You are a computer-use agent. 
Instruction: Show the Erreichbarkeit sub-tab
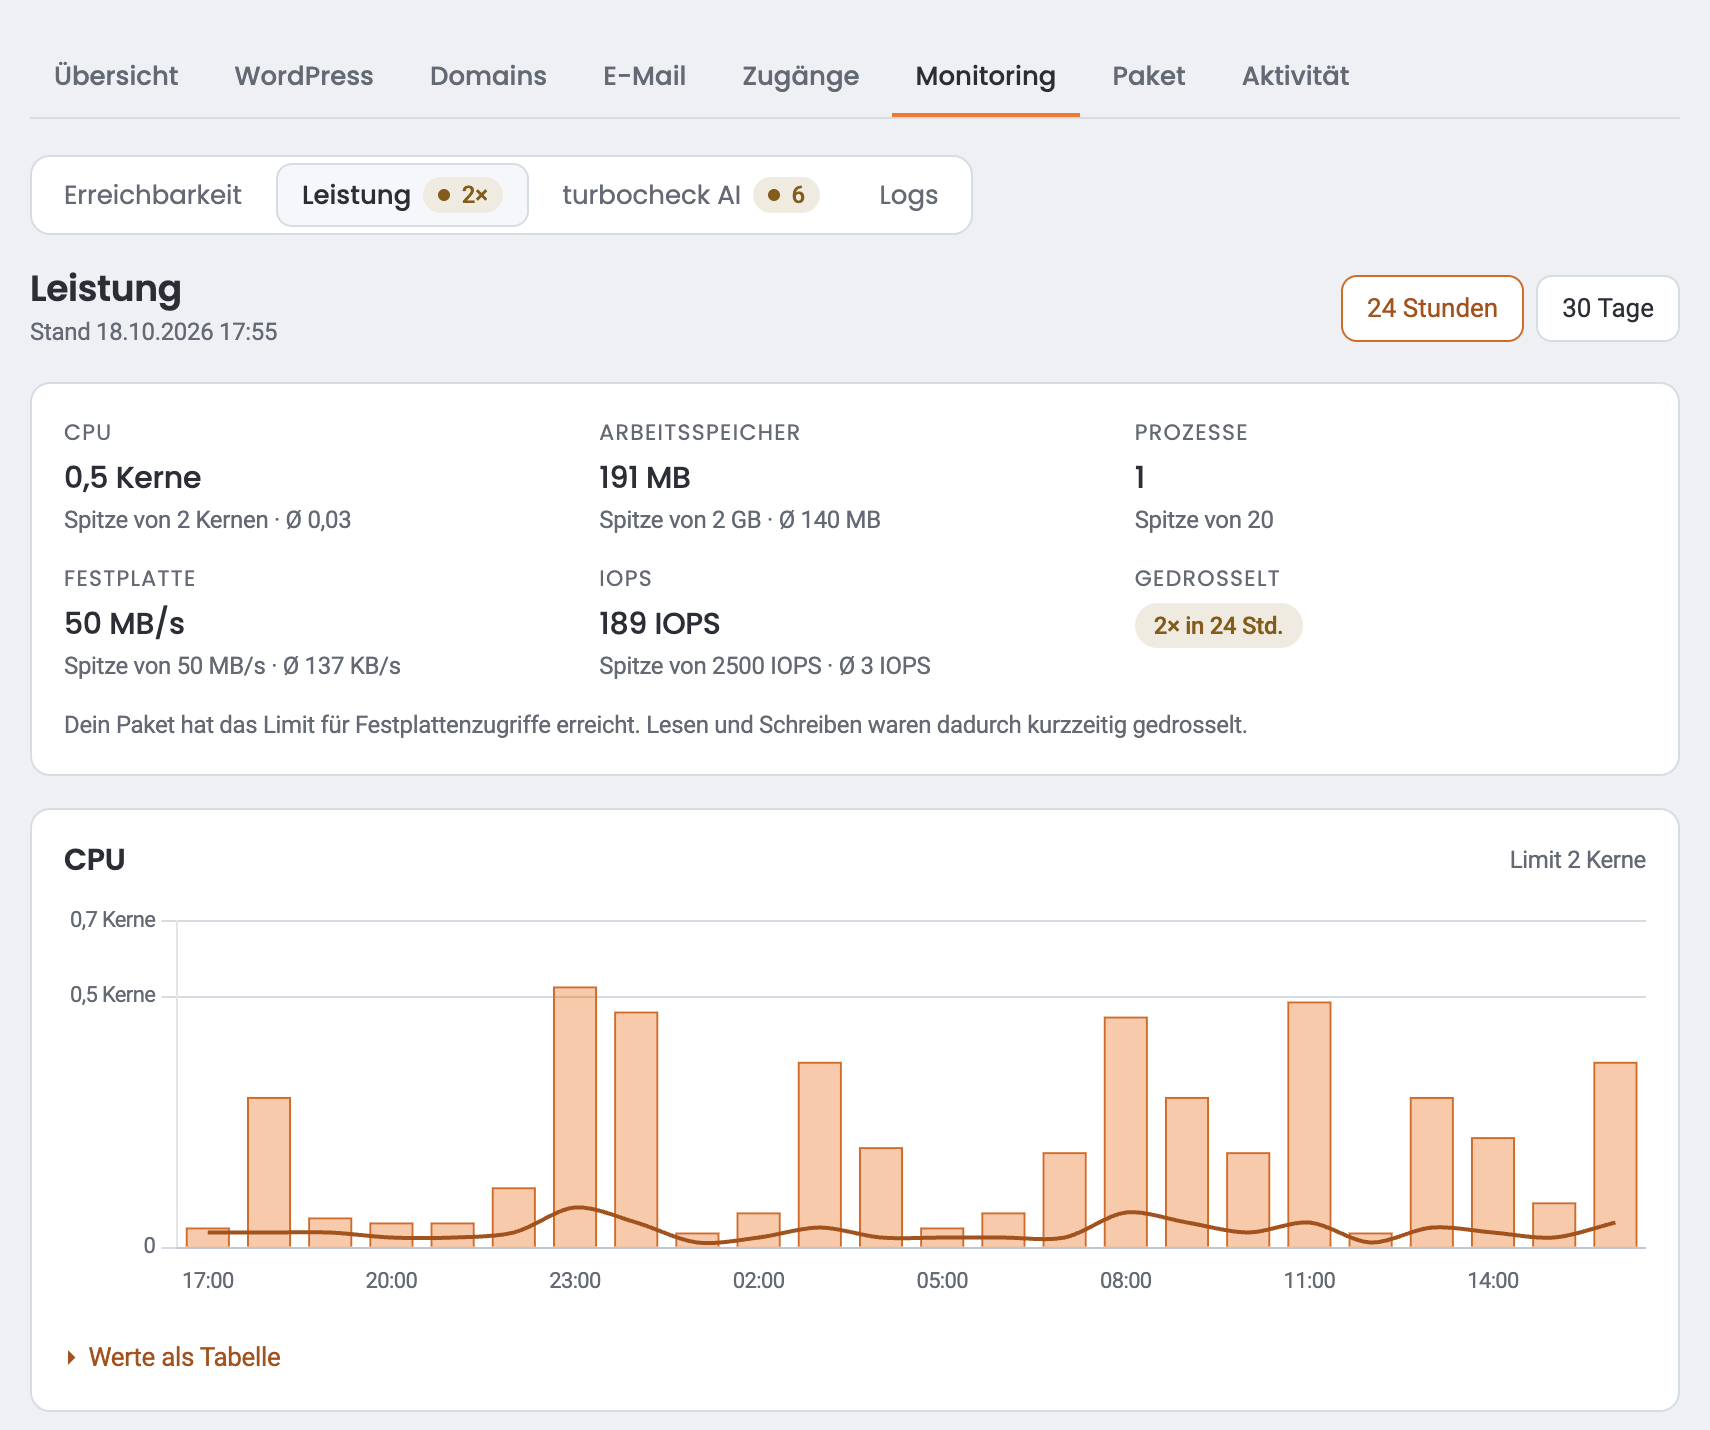153,195
